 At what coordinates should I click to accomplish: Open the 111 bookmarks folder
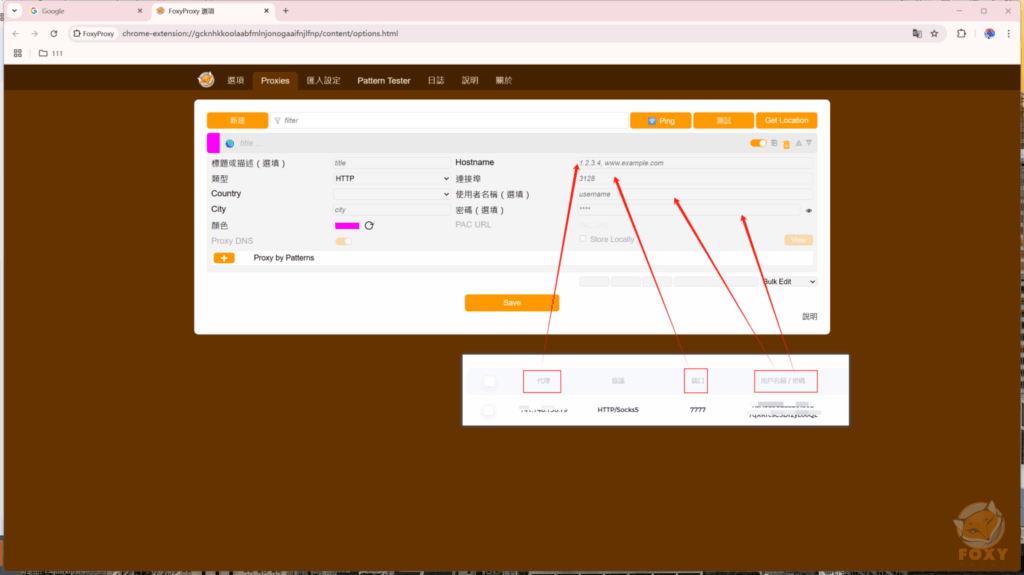pyautogui.click(x=51, y=54)
